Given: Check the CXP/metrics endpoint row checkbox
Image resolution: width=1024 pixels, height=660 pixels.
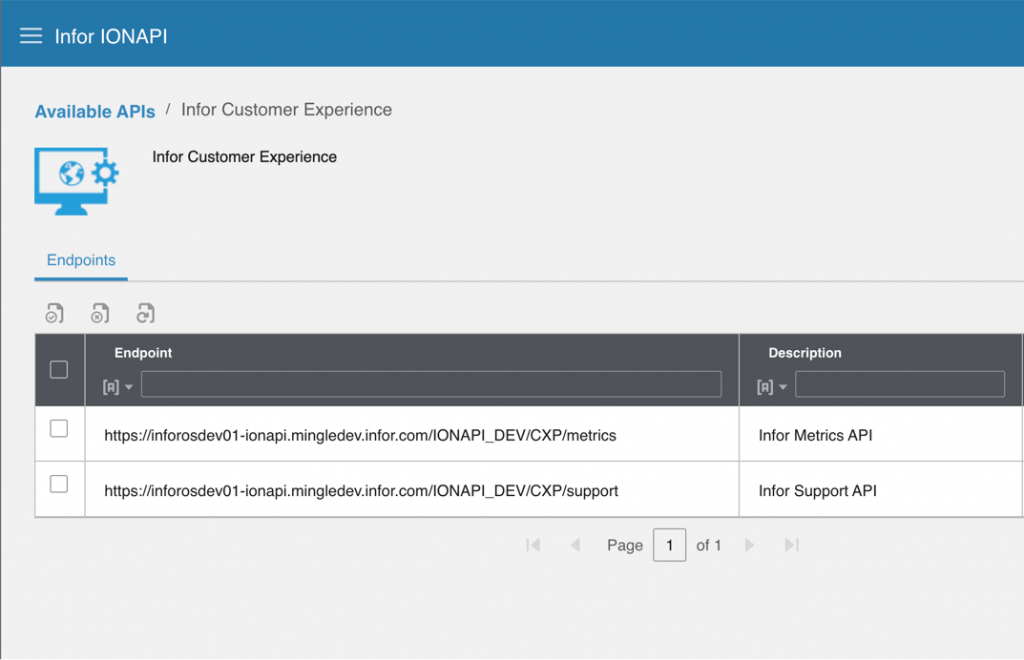Looking at the screenshot, I should click(59, 429).
